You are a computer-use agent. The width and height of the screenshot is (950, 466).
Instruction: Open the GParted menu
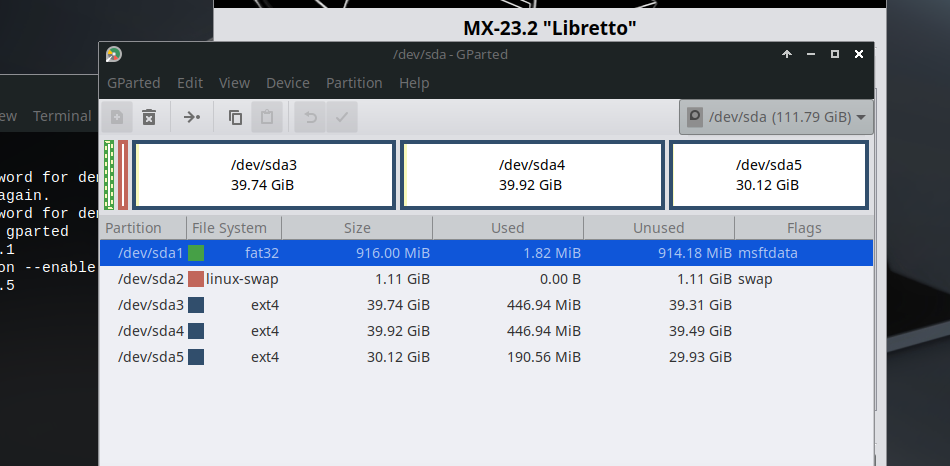click(134, 83)
